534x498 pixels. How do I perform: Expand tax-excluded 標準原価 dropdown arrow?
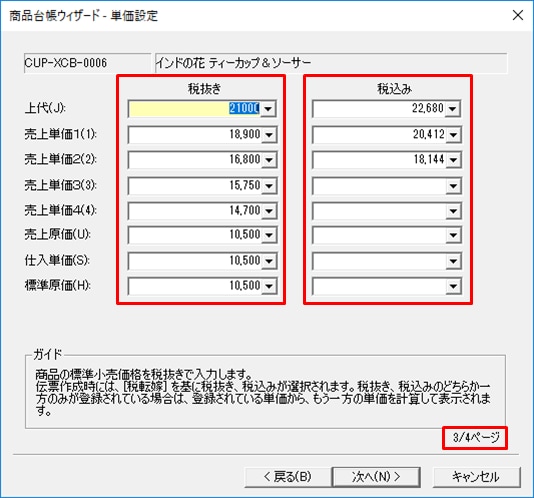269,286
